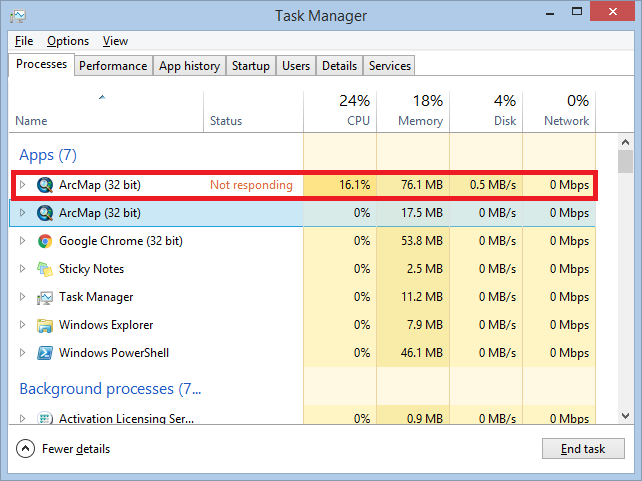The image size is (642, 481).
Task: Click the End task button
Action: (x=583, y=449)
